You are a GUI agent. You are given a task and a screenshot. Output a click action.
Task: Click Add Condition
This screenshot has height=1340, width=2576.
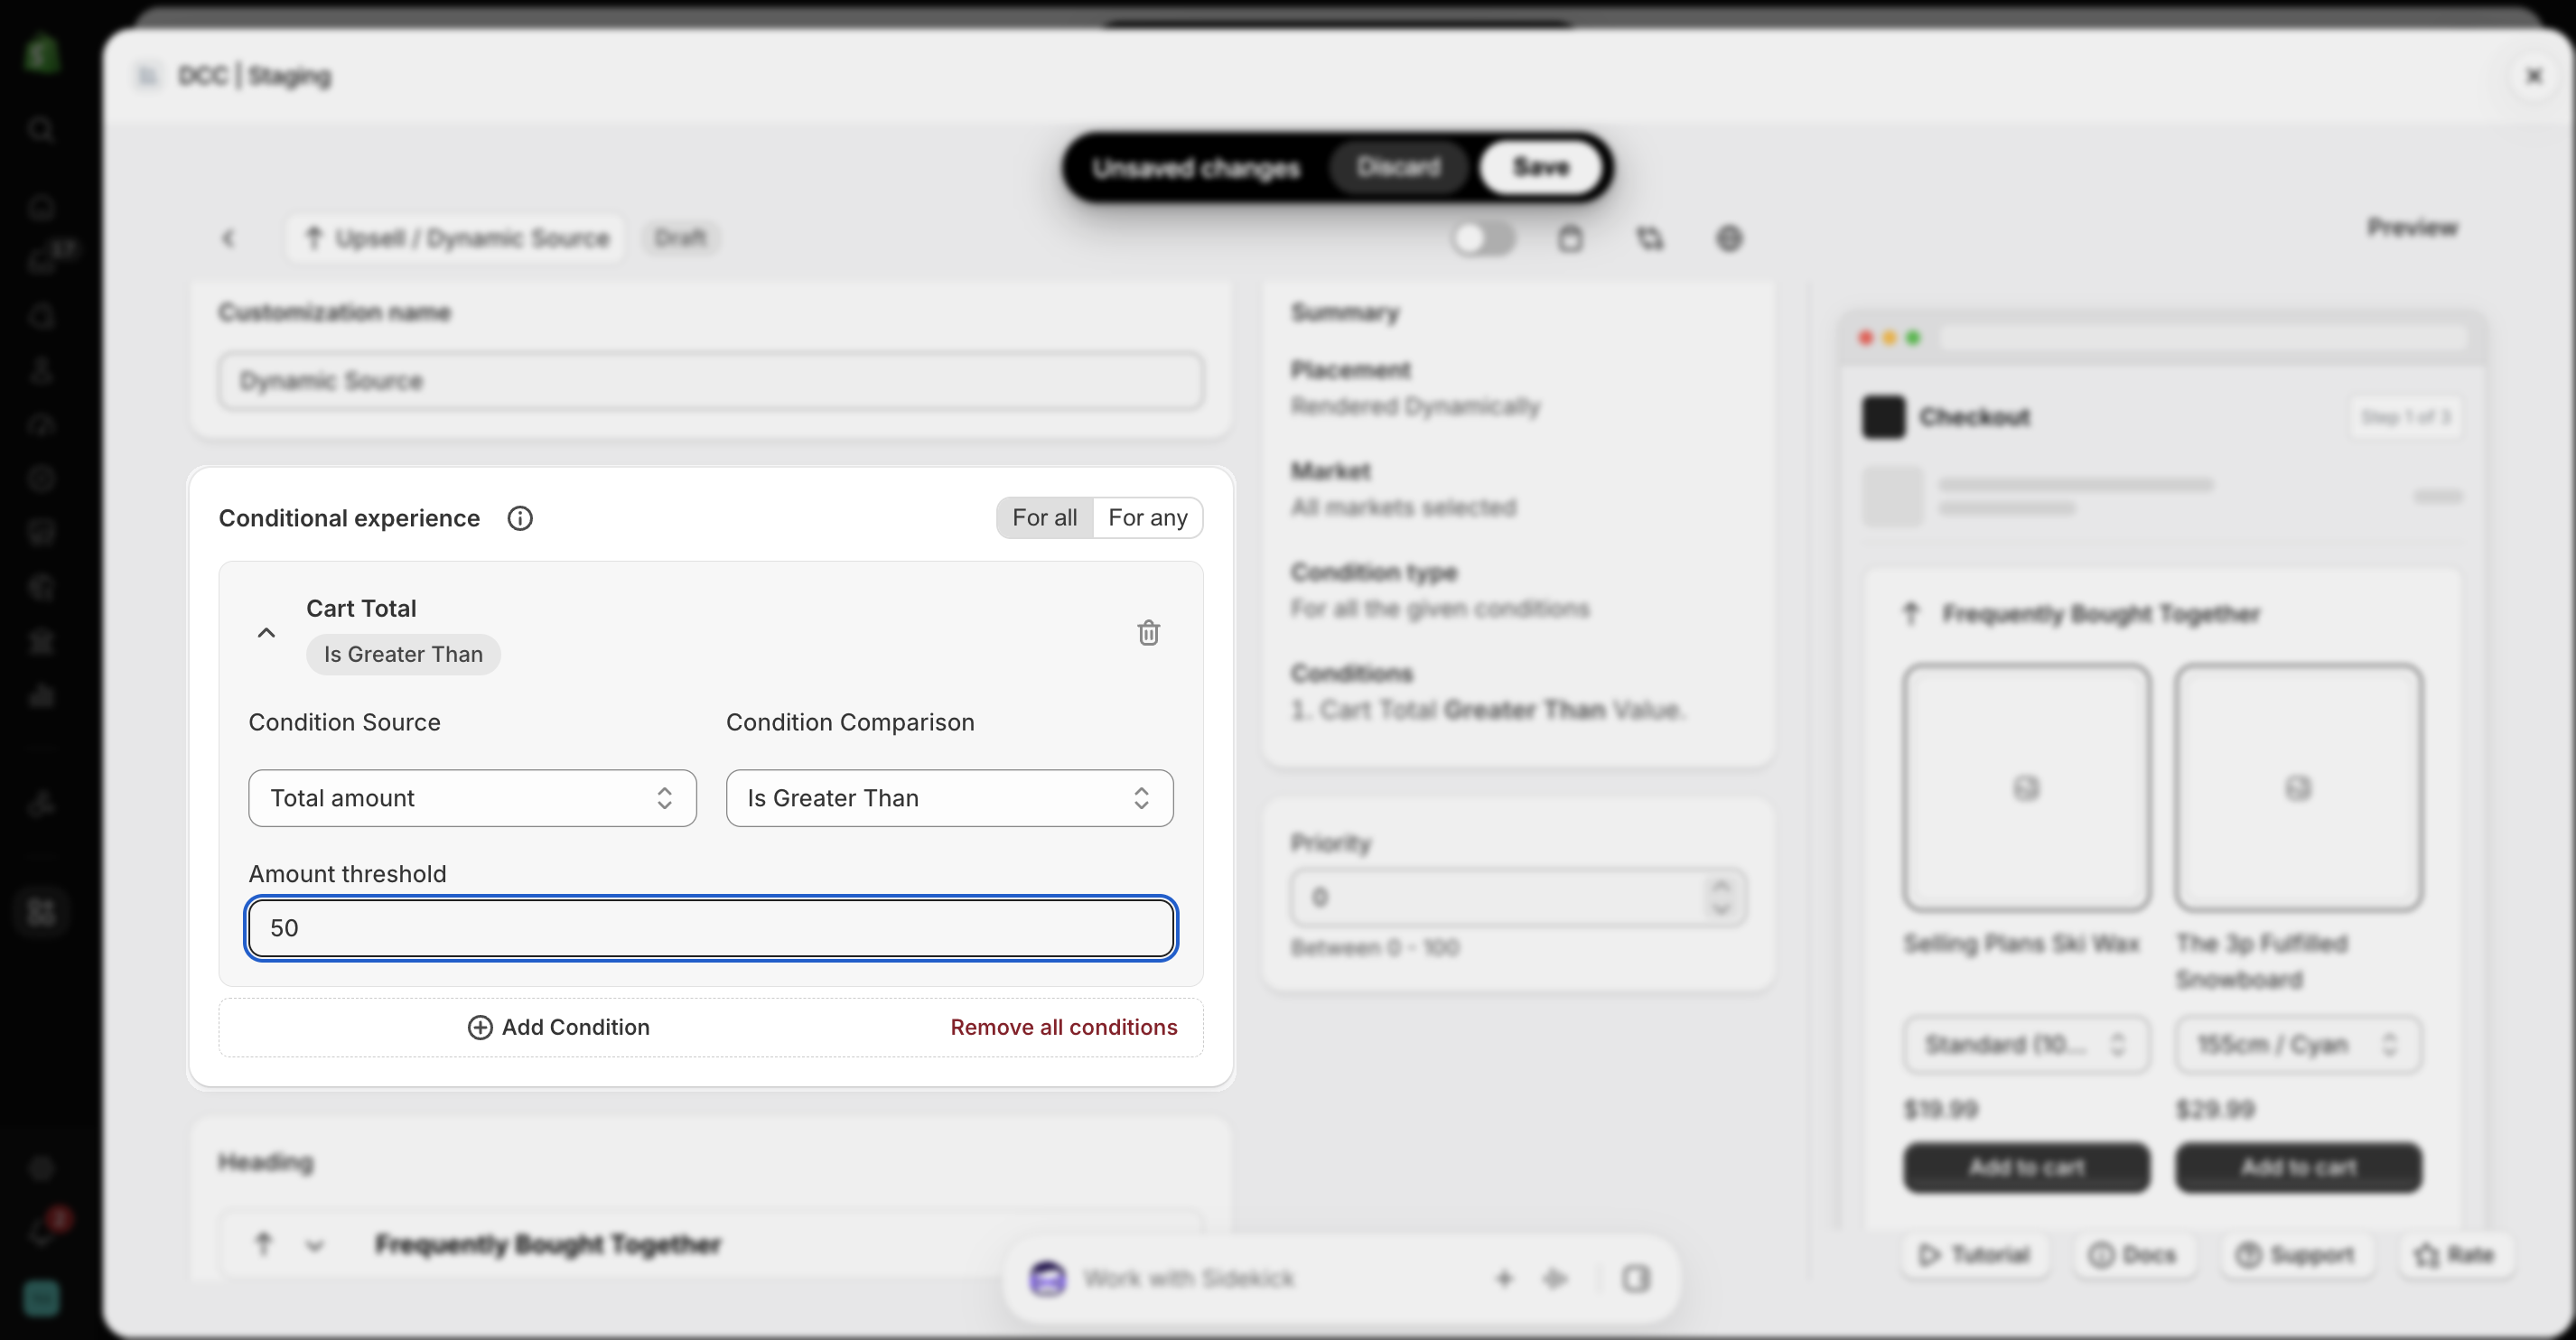tap(559, 1027)
